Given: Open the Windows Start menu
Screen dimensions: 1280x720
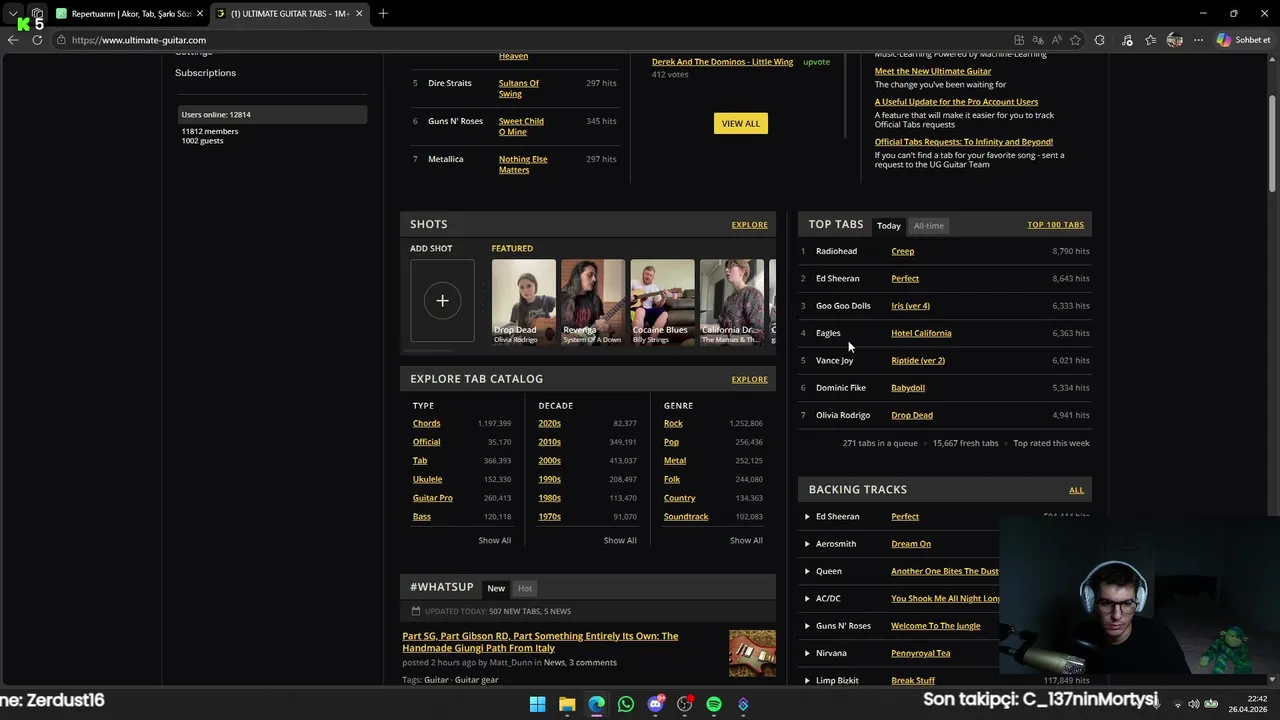Looking at the screenshot, I should point(537,704).
